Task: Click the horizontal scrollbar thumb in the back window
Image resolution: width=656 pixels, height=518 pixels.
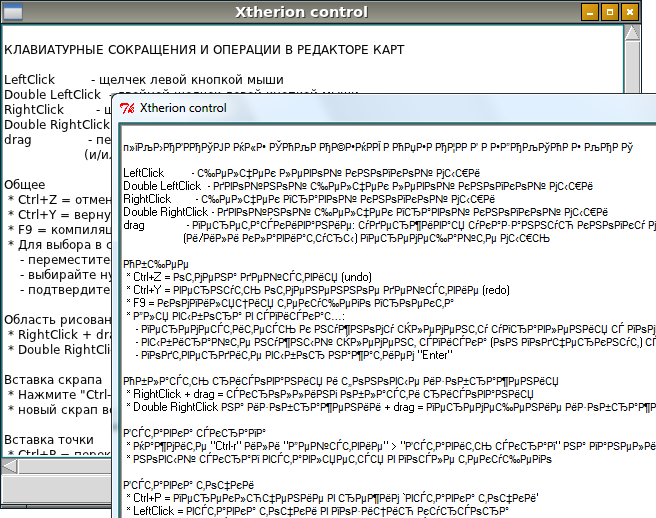Action: pyautogui.click(x=65, y=466)
